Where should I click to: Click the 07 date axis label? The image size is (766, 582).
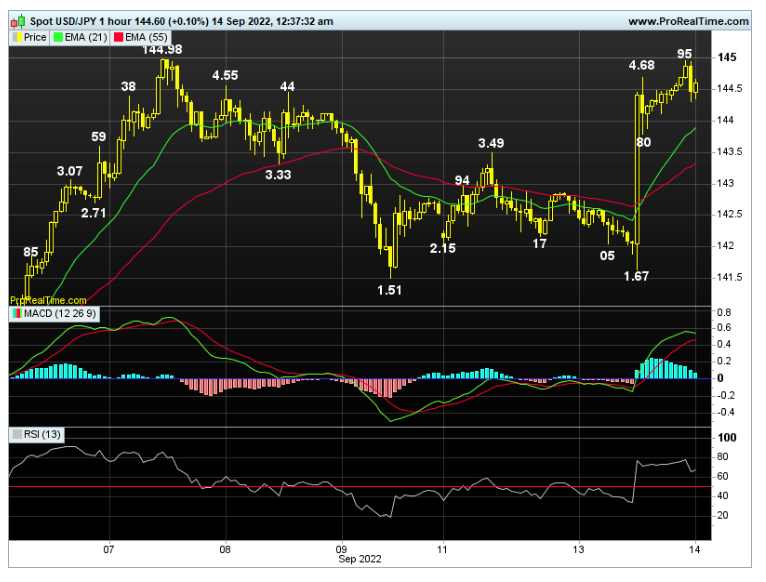(x=108, y=549)
